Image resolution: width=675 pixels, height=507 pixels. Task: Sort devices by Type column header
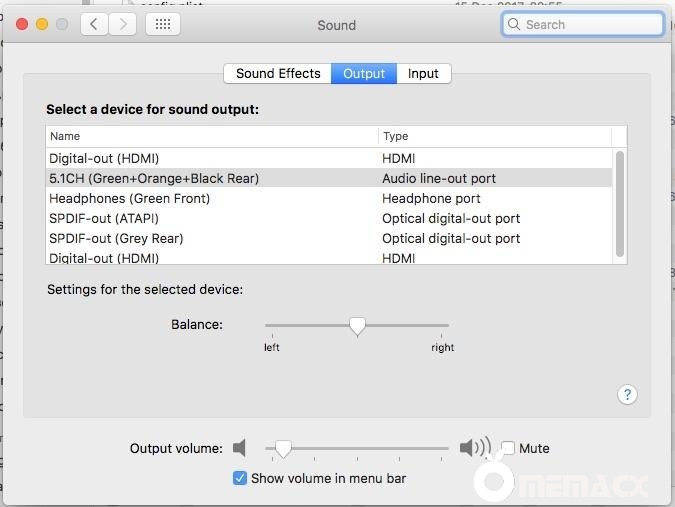(495, 136)
